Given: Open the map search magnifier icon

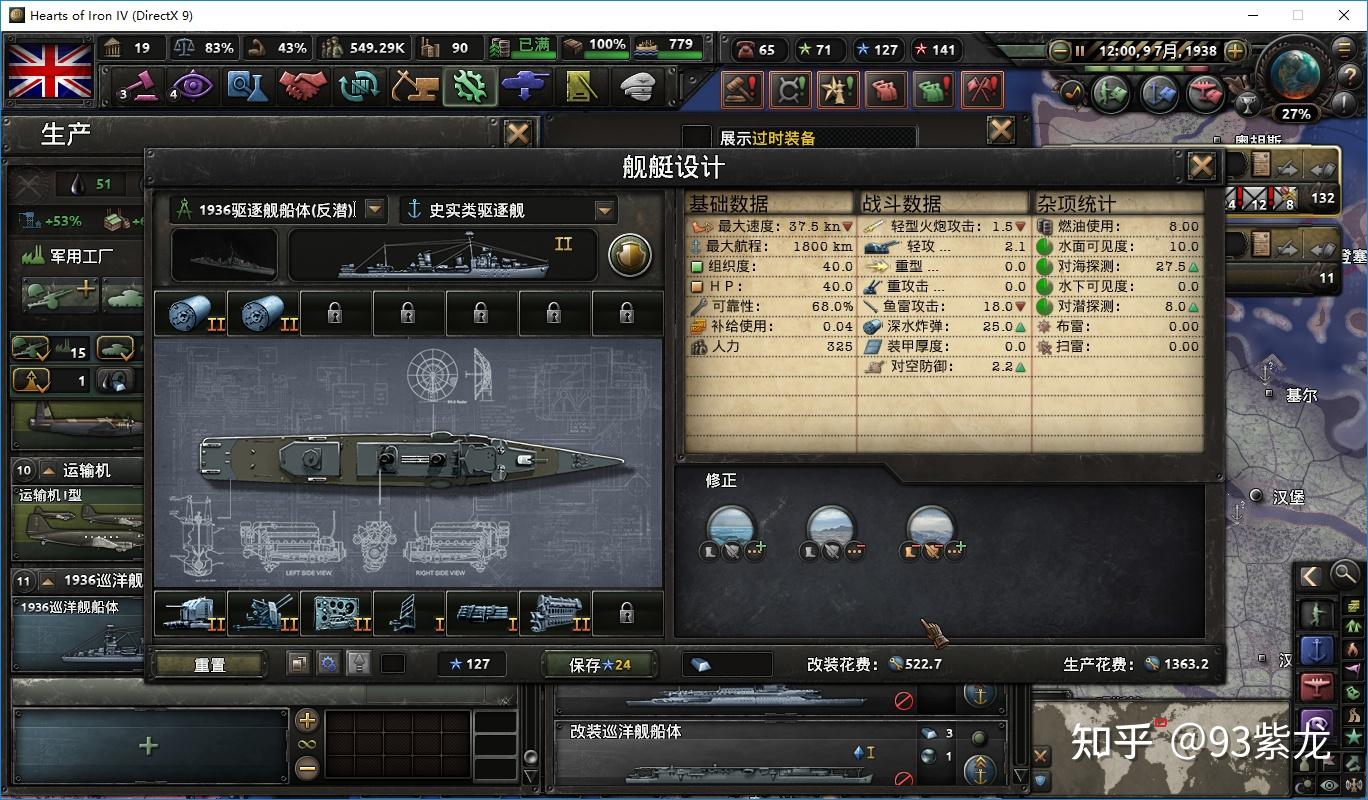Looking at the screenshot, I should point(1346,574).
